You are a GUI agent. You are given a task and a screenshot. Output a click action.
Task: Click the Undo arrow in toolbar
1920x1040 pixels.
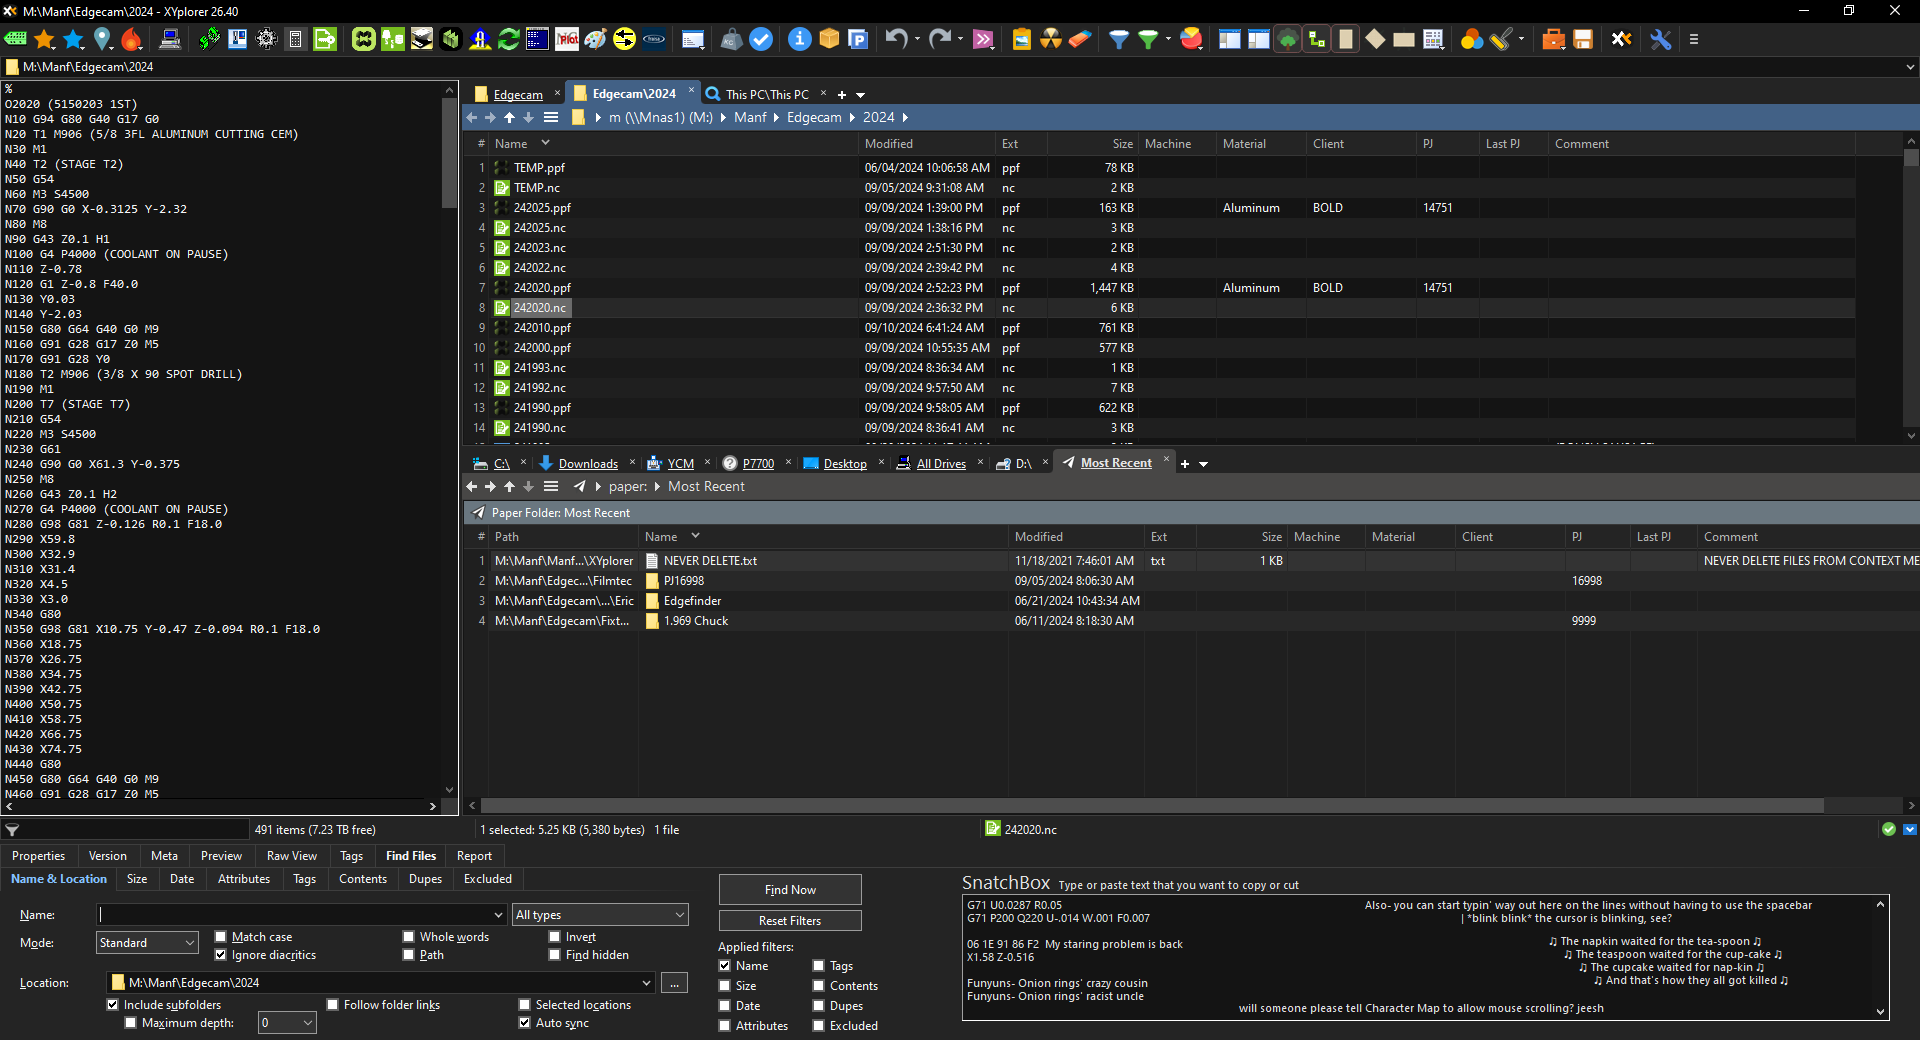point(895,39)
